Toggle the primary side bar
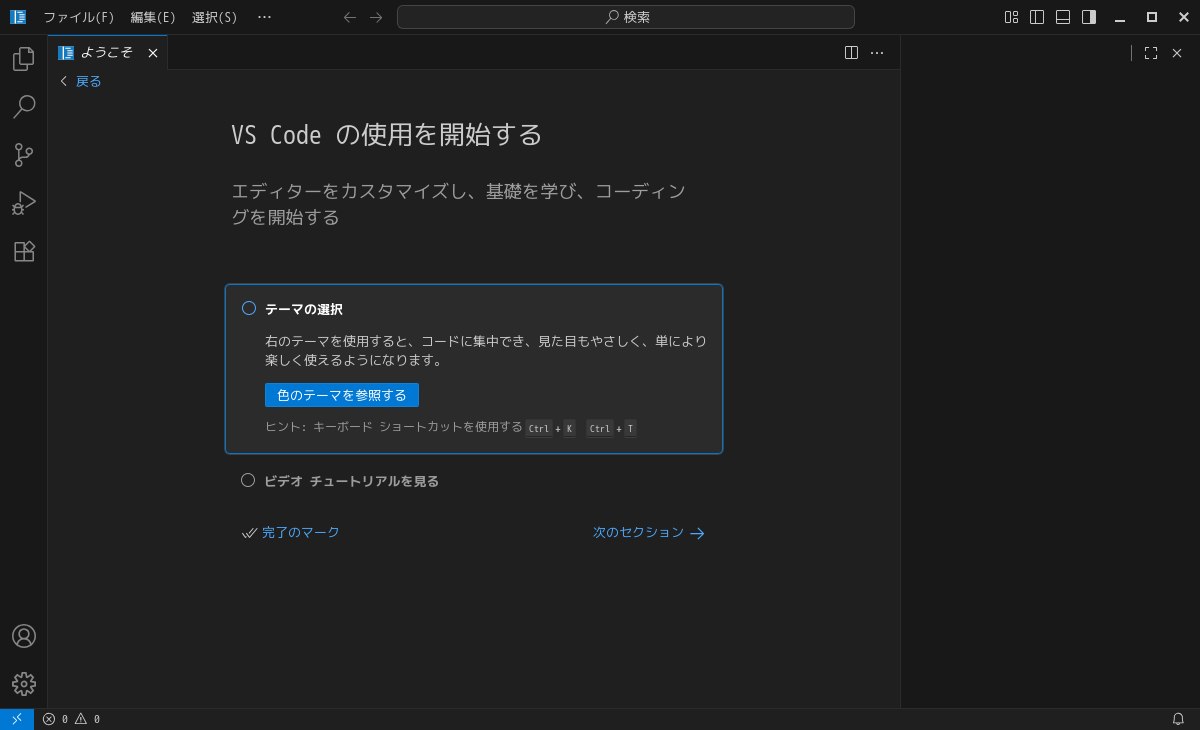The height and width of the screenshot is (730, 1200). (x=1037, y=17)
